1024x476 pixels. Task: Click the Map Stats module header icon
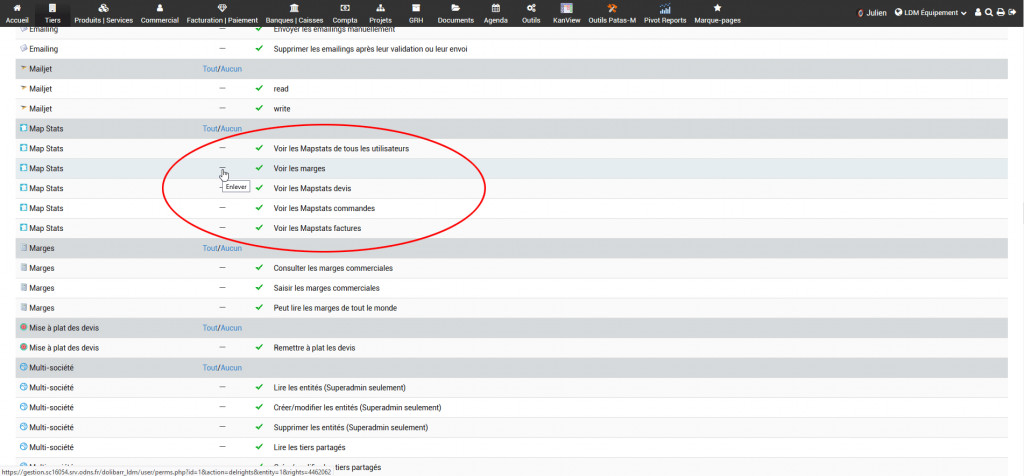[24, 129]
